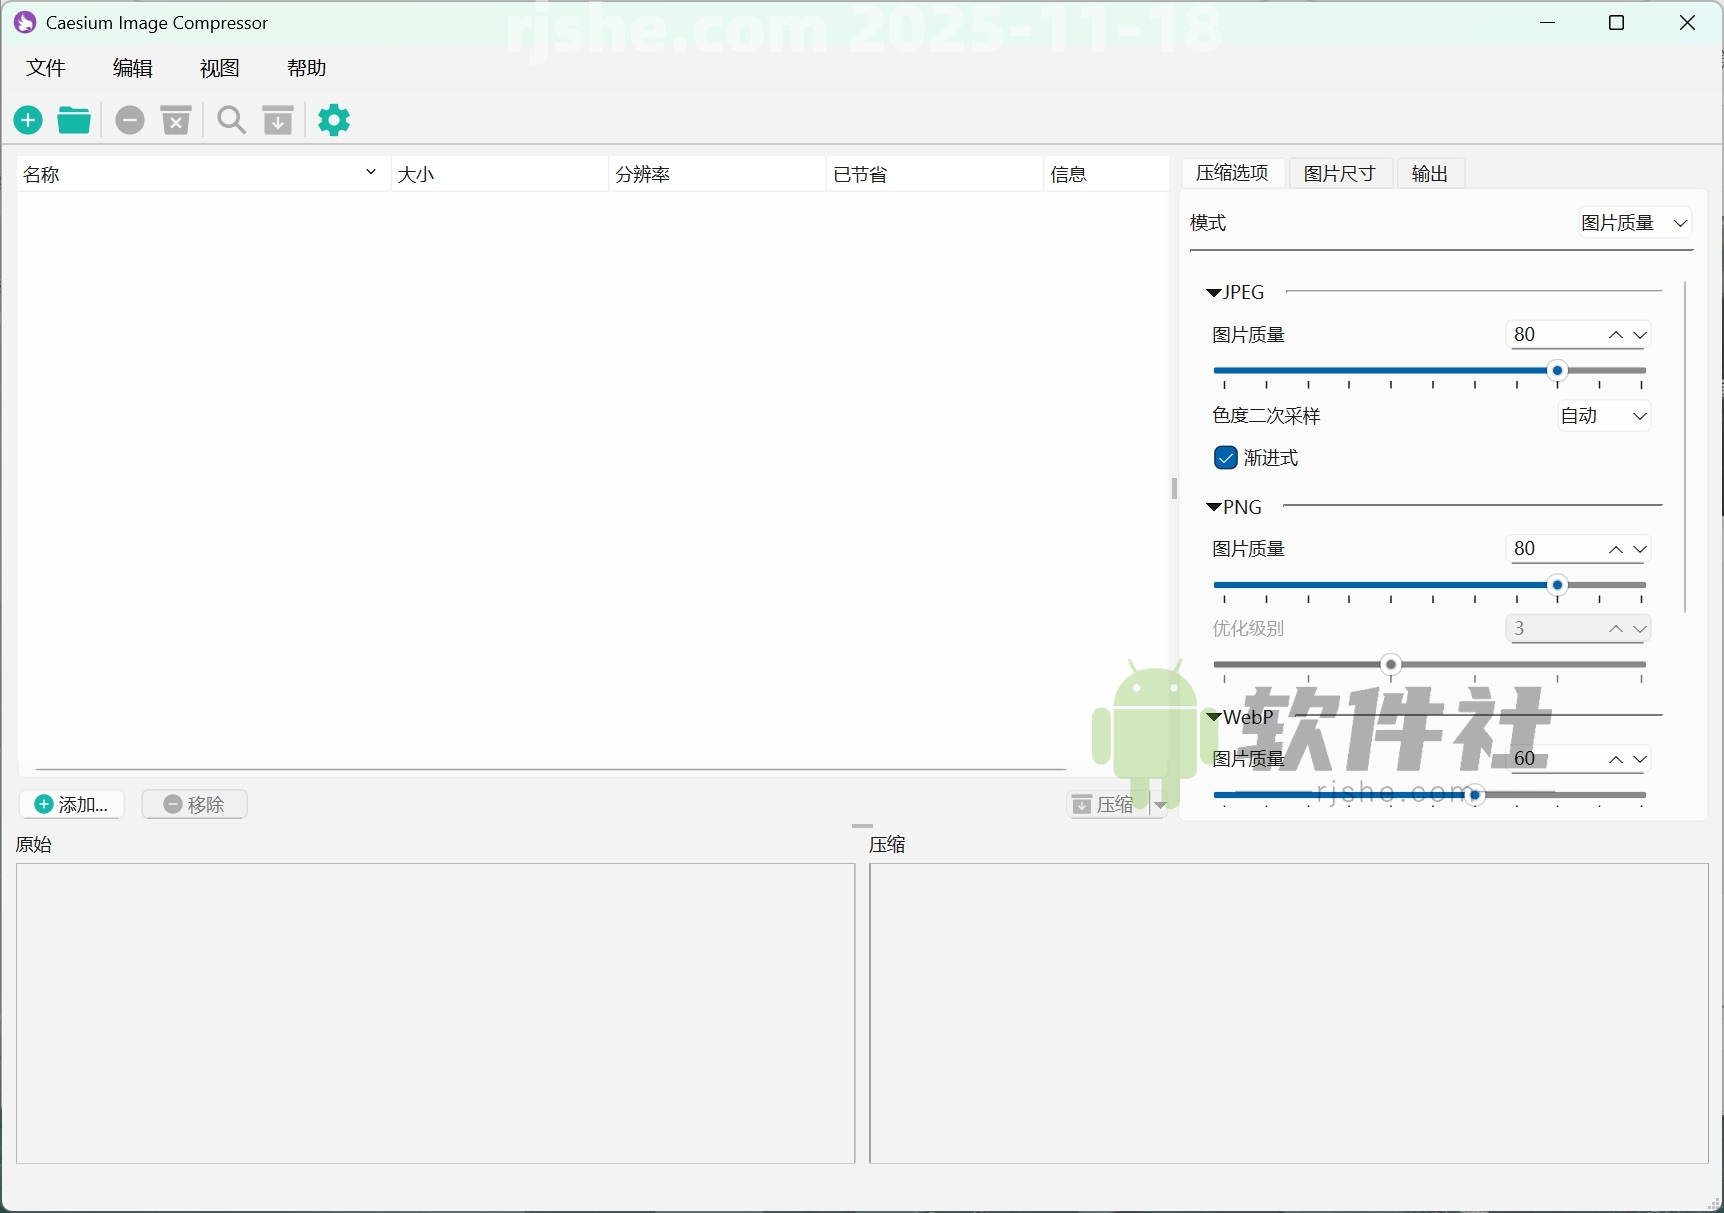Click the export/save toolbar icon
Viewport: 1724px width, 1213px height.
tap(278, 120)
